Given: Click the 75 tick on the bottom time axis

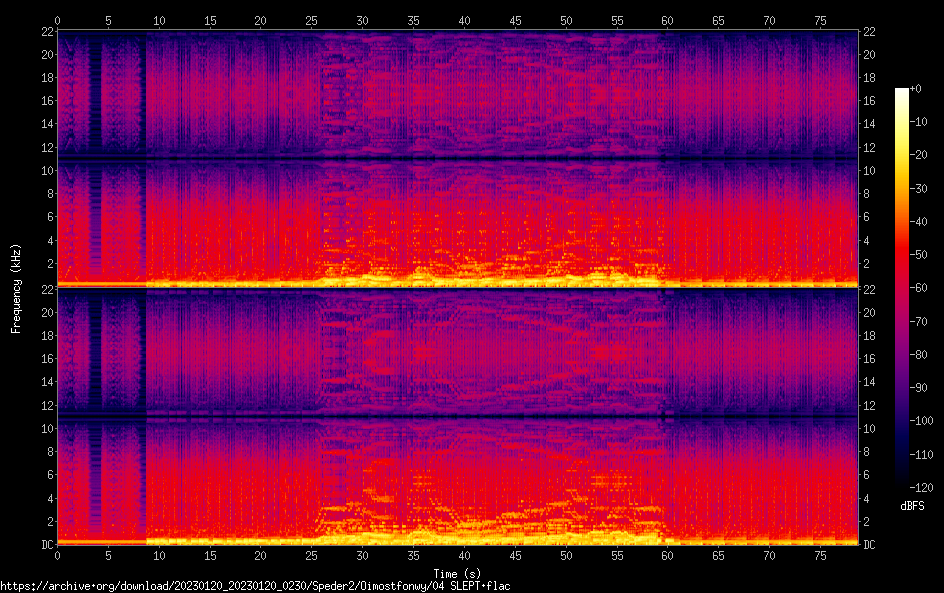Looking at the screenshot, I should tap(820, 556).
